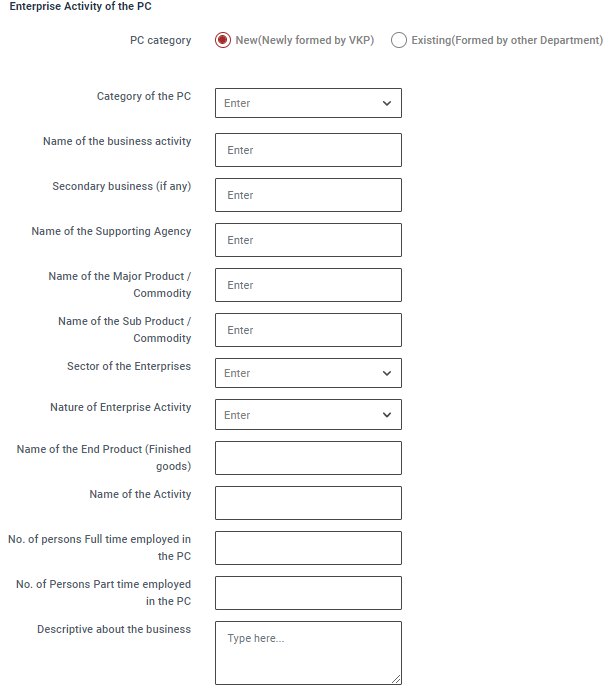This screenshot has width=607, height=688.
Task: Click the textarea resize handle corner
Action: (x=396, y=679)
